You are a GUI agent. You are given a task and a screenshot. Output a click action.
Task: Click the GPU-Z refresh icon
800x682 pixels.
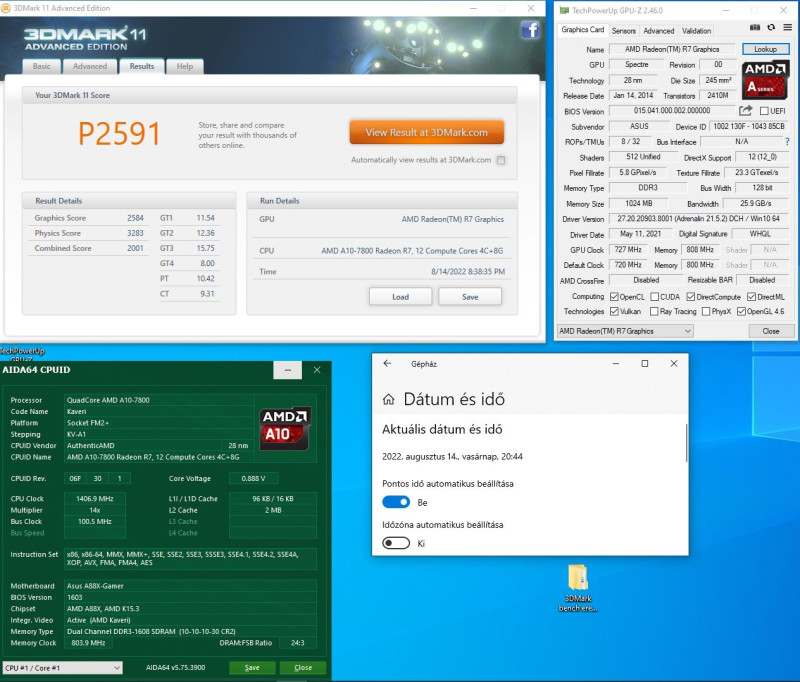click(771, 28)
